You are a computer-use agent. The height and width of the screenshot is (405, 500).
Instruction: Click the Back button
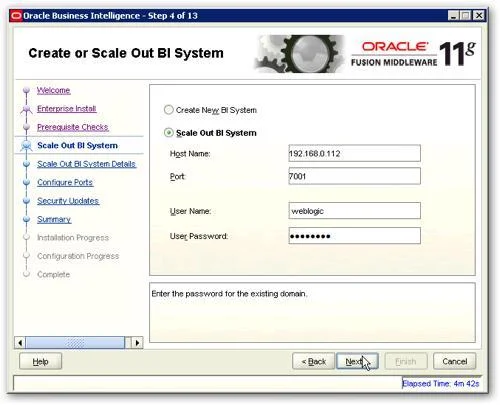click(313, 361)
